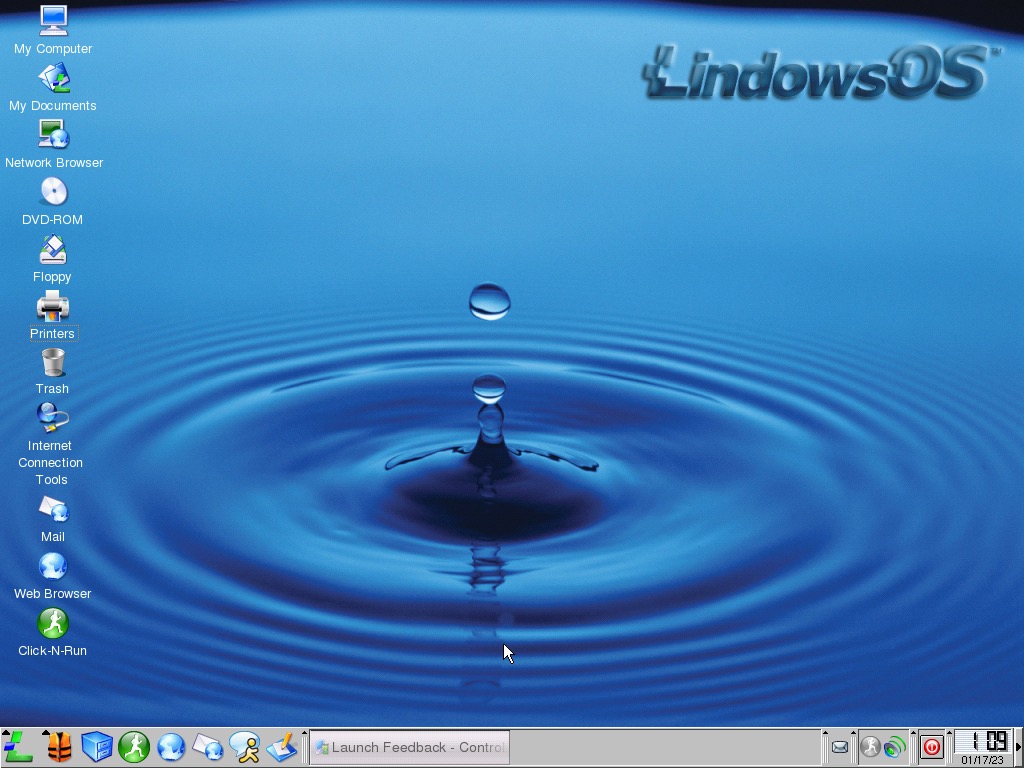Toggle the volume speaker icon in system tray
This screenshot has height=768, width=1024.
[895, 747]
